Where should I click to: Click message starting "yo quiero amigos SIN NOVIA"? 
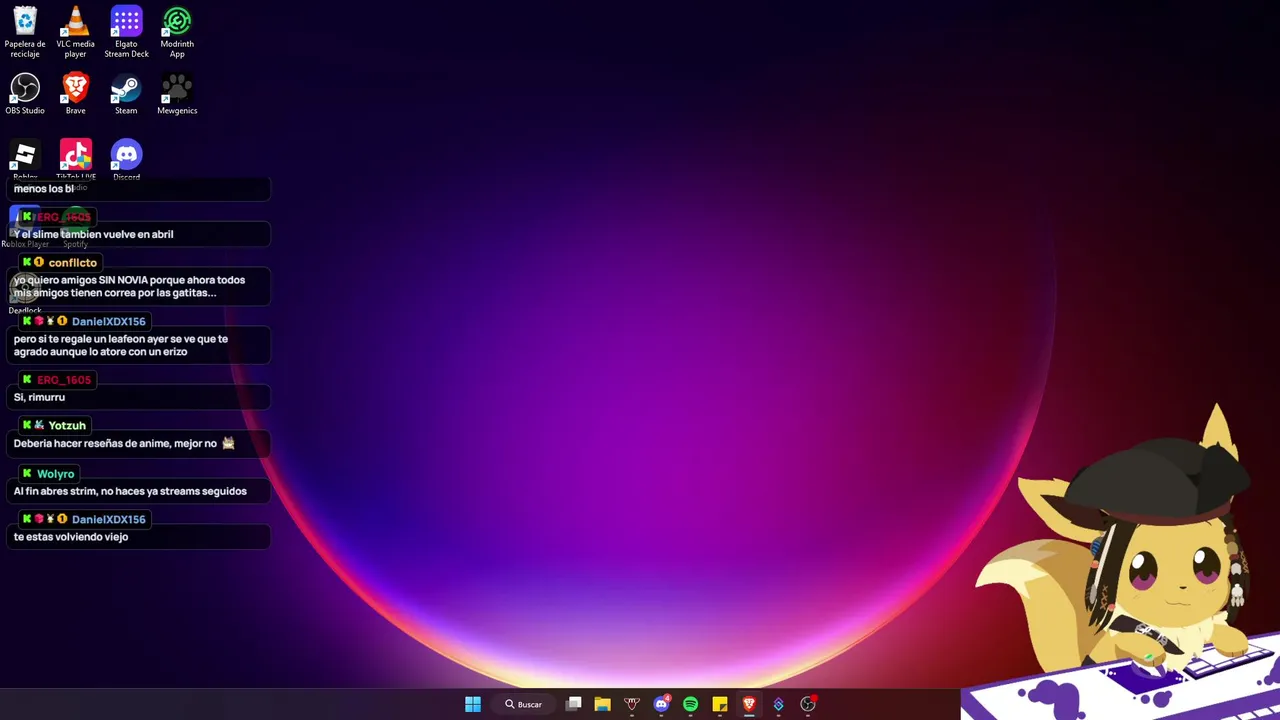click(129, 287)
